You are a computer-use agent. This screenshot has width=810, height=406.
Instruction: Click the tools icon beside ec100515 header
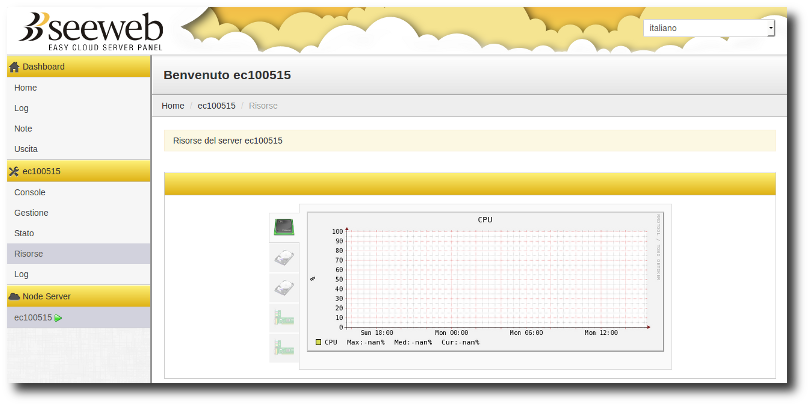pos(14,171)
